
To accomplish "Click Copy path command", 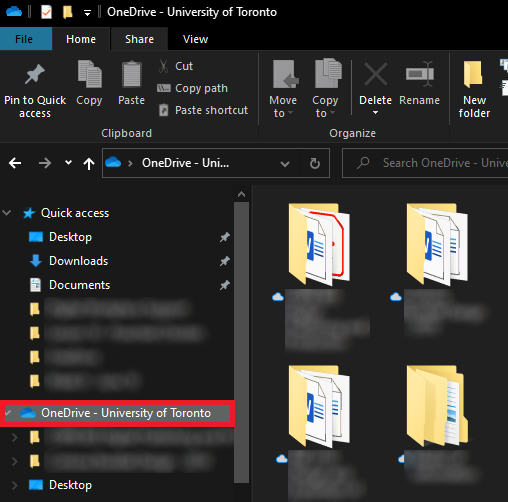I will click(192, 88).
